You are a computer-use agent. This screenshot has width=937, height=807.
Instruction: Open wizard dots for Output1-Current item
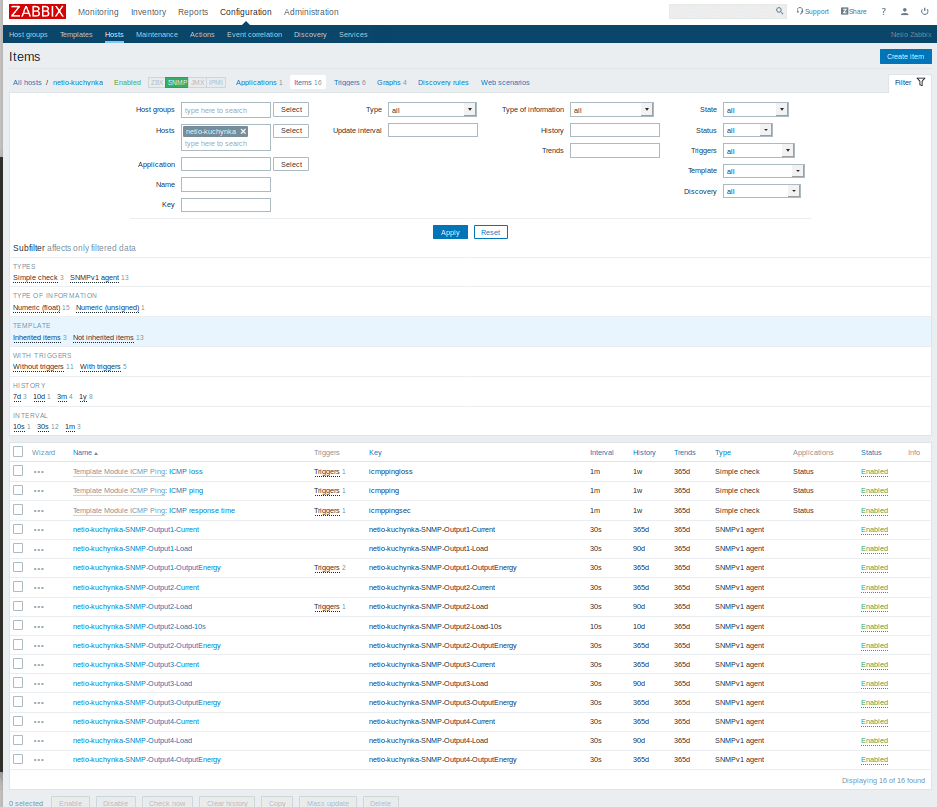click(x=39, y=530)
